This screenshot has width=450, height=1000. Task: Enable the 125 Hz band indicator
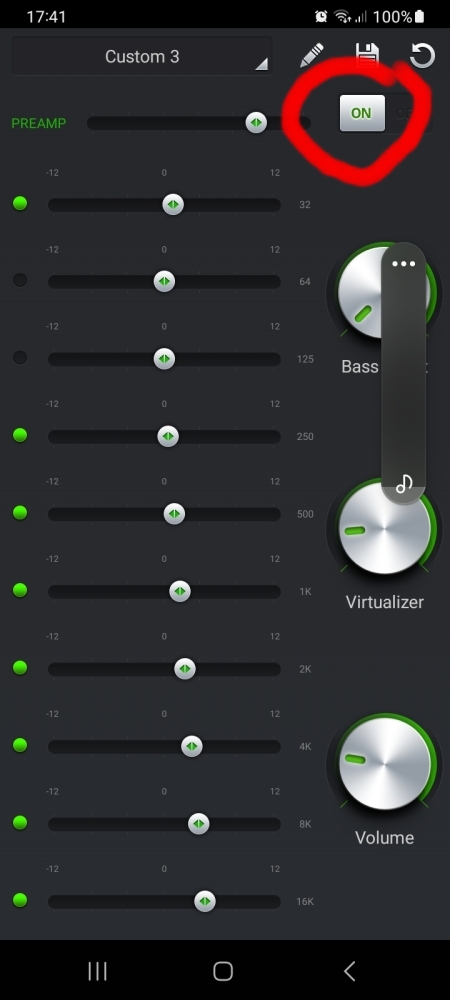pyautogui.click(x=20, y=358)
